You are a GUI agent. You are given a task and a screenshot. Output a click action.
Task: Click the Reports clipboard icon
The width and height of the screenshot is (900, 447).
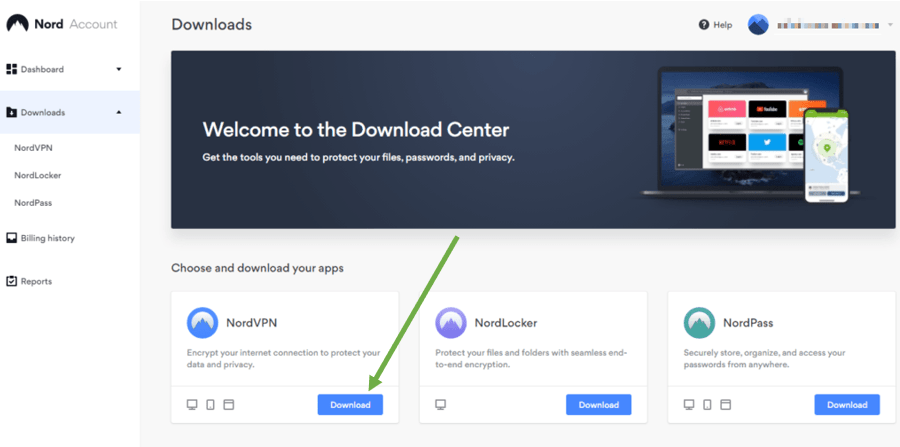(x=11, y=281)
